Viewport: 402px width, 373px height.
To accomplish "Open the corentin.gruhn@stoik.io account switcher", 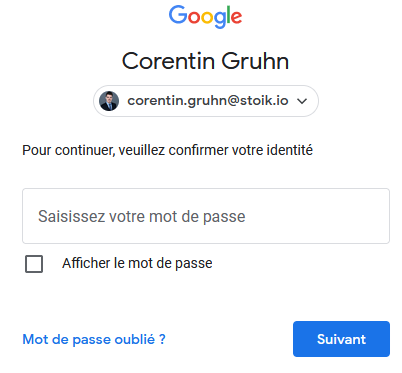I will coord(206,101).
